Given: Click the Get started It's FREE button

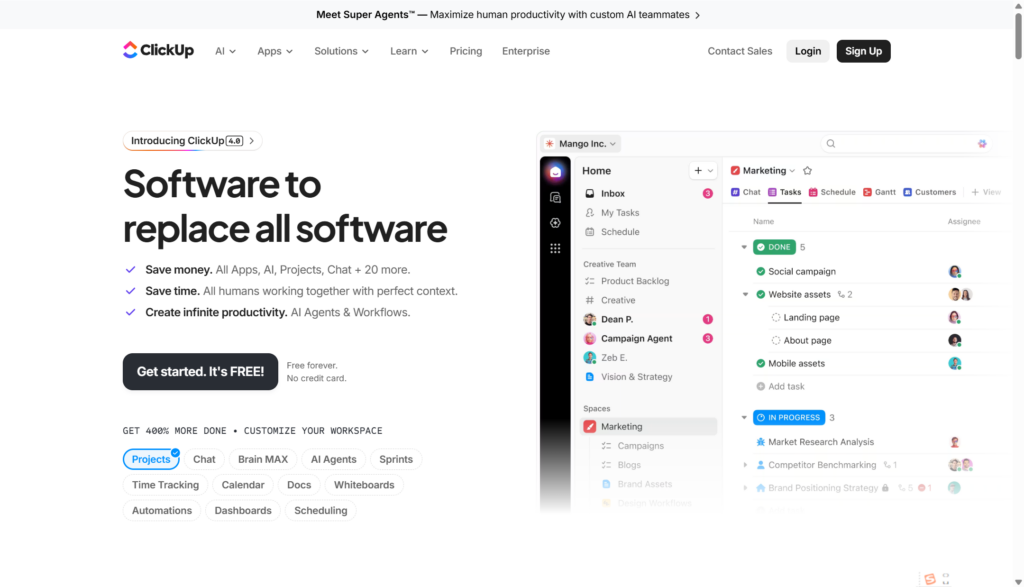Looking at the screenshot, I should [200, 371].
